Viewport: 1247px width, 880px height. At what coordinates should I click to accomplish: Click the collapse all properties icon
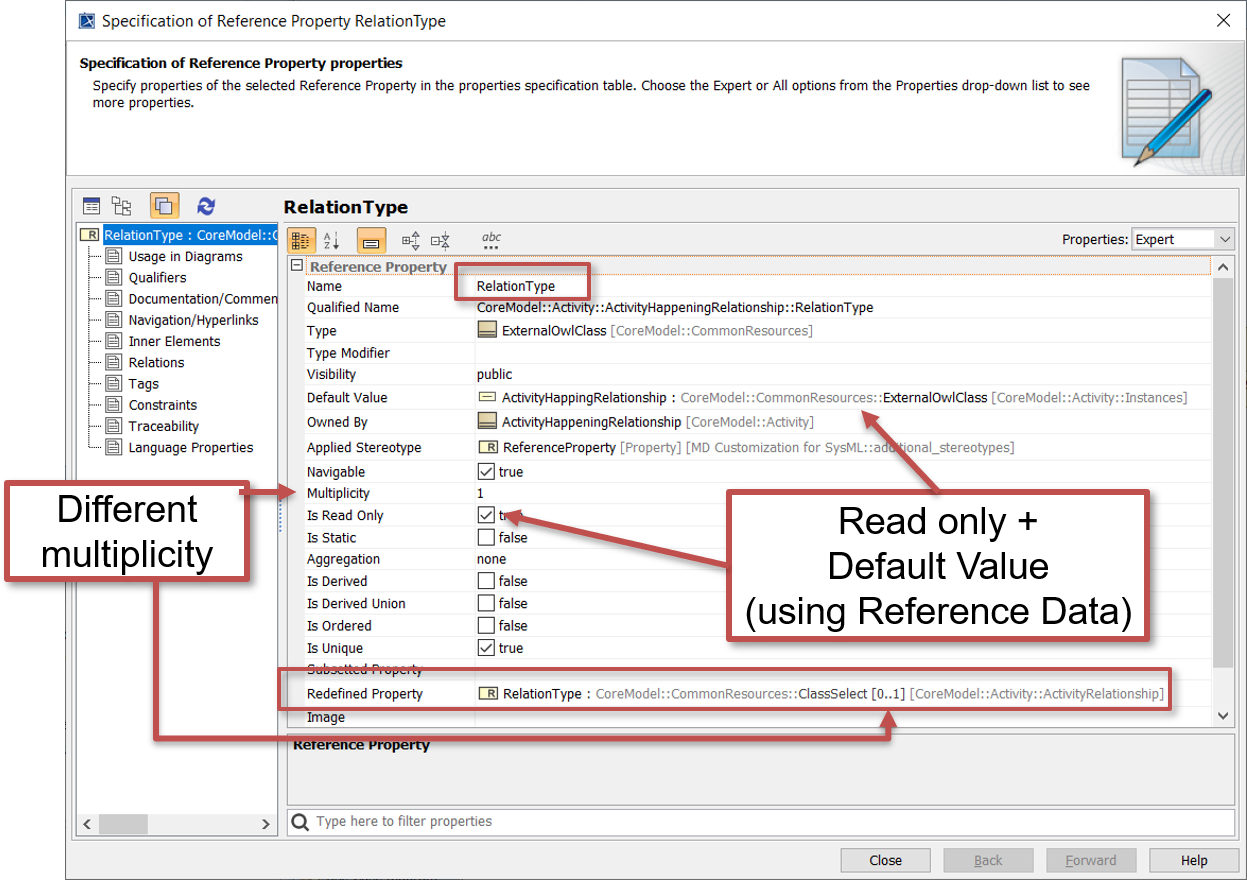tap(440, 240)
